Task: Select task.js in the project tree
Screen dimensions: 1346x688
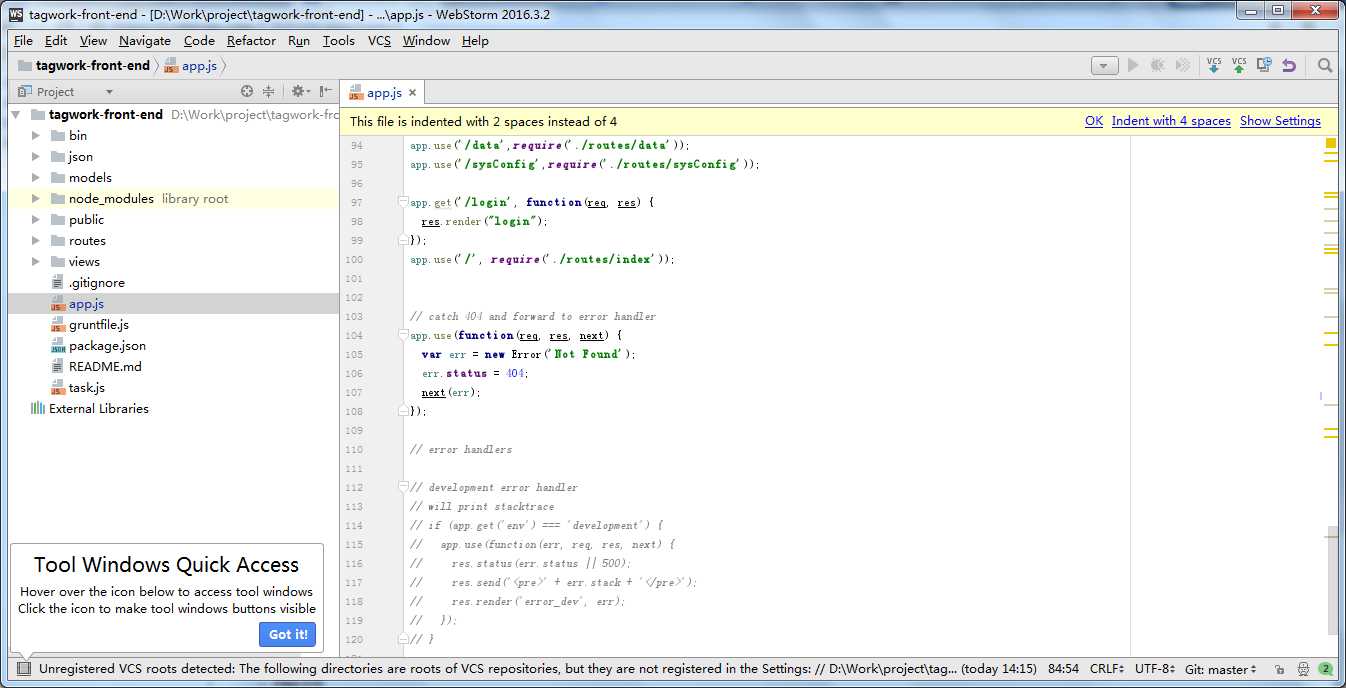Action: pos(87,387)
